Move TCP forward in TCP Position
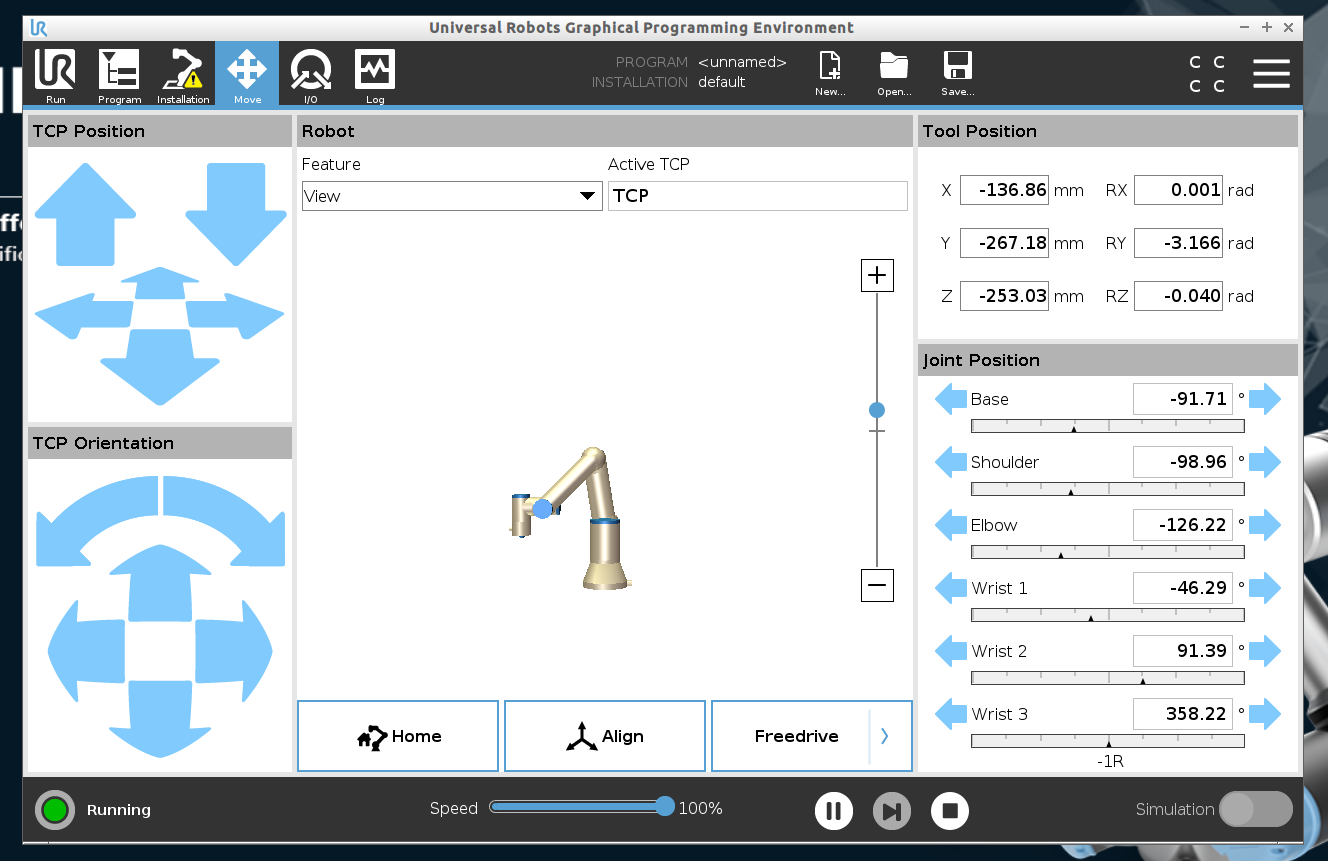 pos(160,367)
